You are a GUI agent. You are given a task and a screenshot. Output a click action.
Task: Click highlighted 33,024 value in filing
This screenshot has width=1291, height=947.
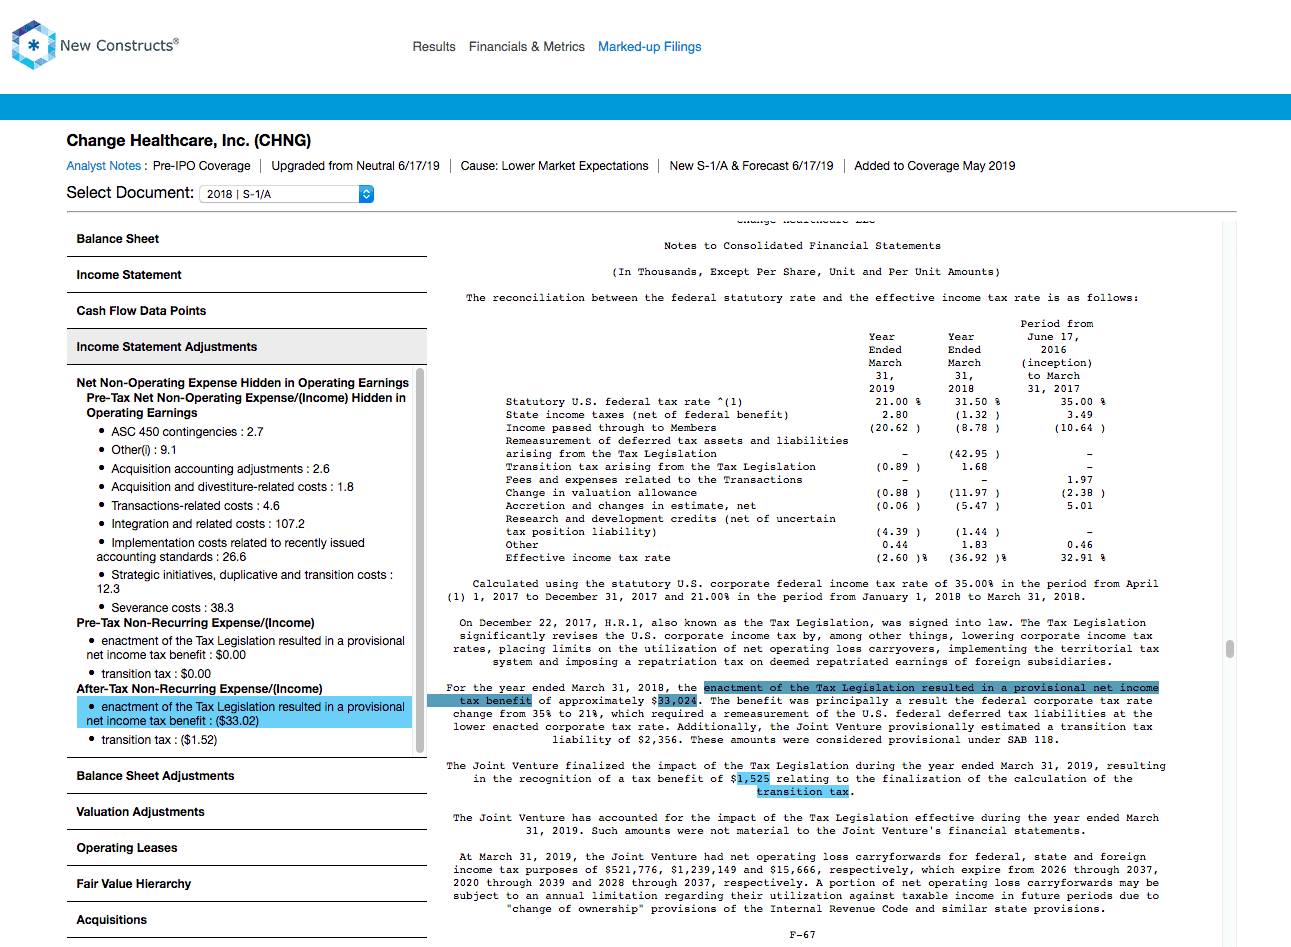[x=677, y=701]
